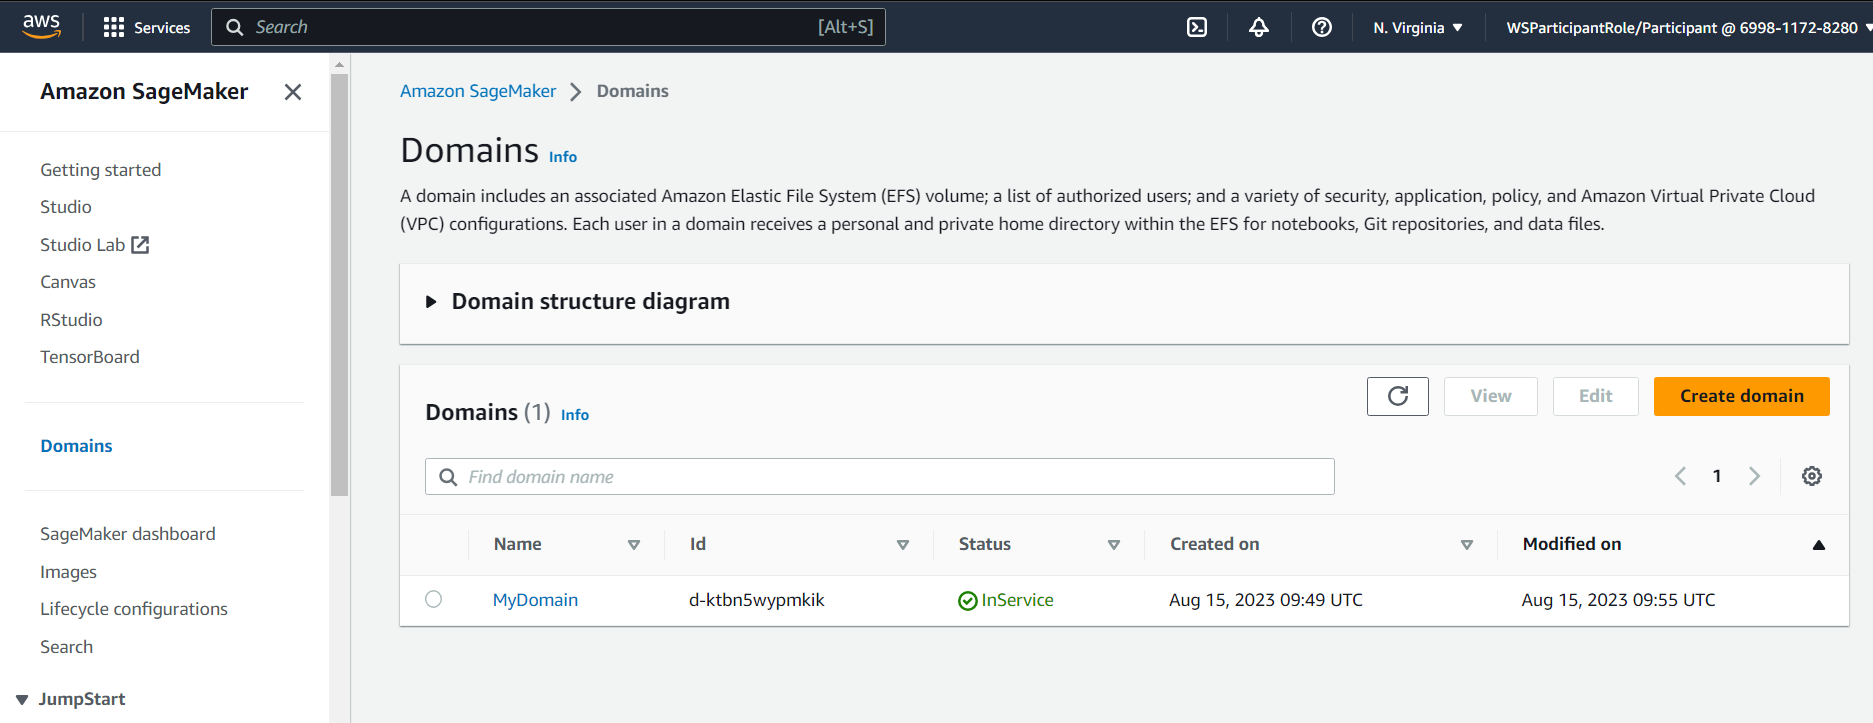Click the AWS logo home icon
Image resolution: width=1873 pixels, height=723 pixels.
click(41, 26)
